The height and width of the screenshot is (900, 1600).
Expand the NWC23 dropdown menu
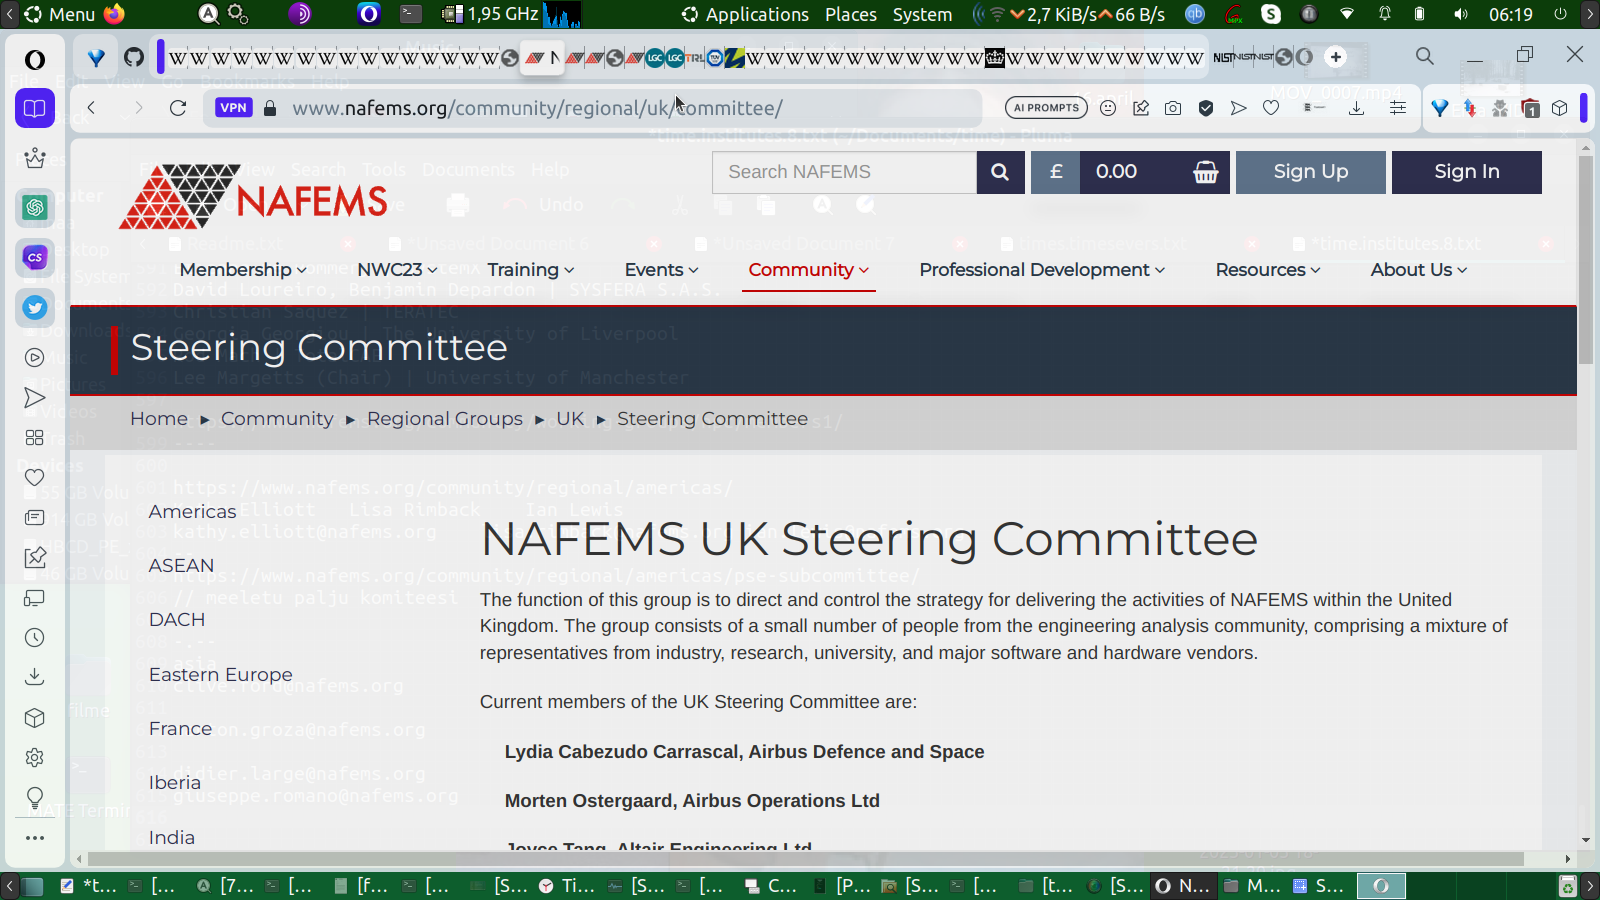click(397, 270)
